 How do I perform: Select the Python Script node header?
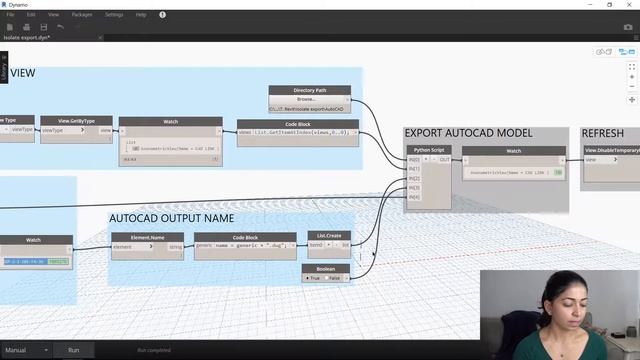(x=429, y=150)
